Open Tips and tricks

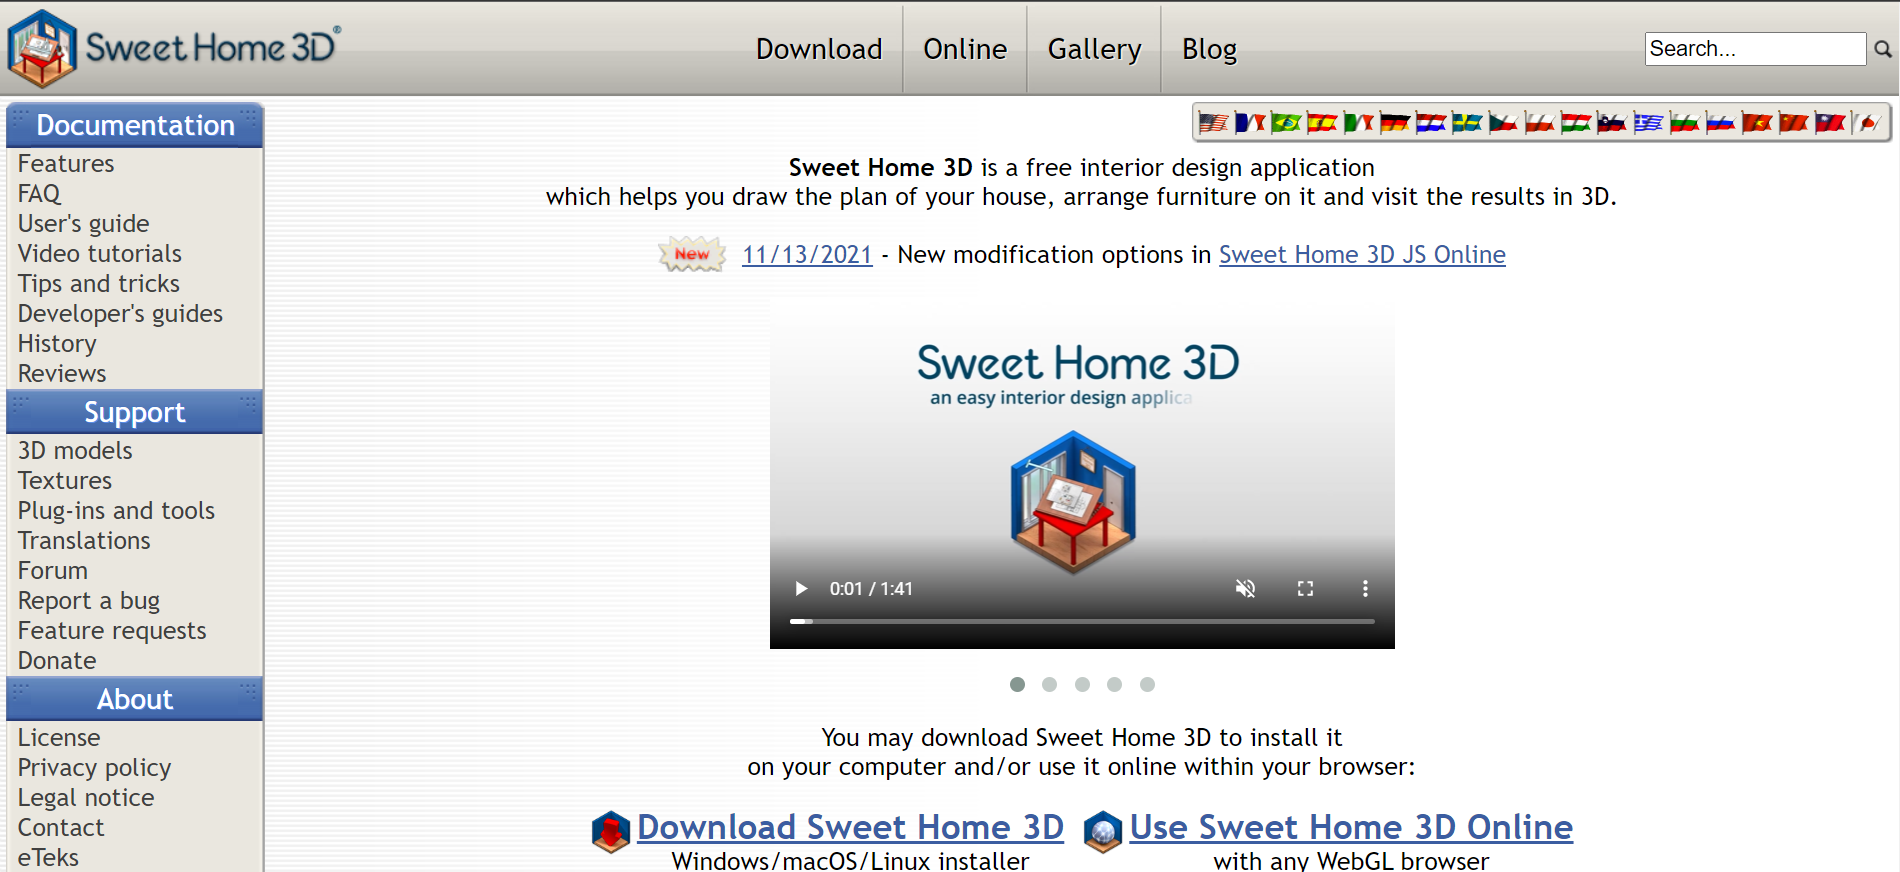(x=99, y=283)
